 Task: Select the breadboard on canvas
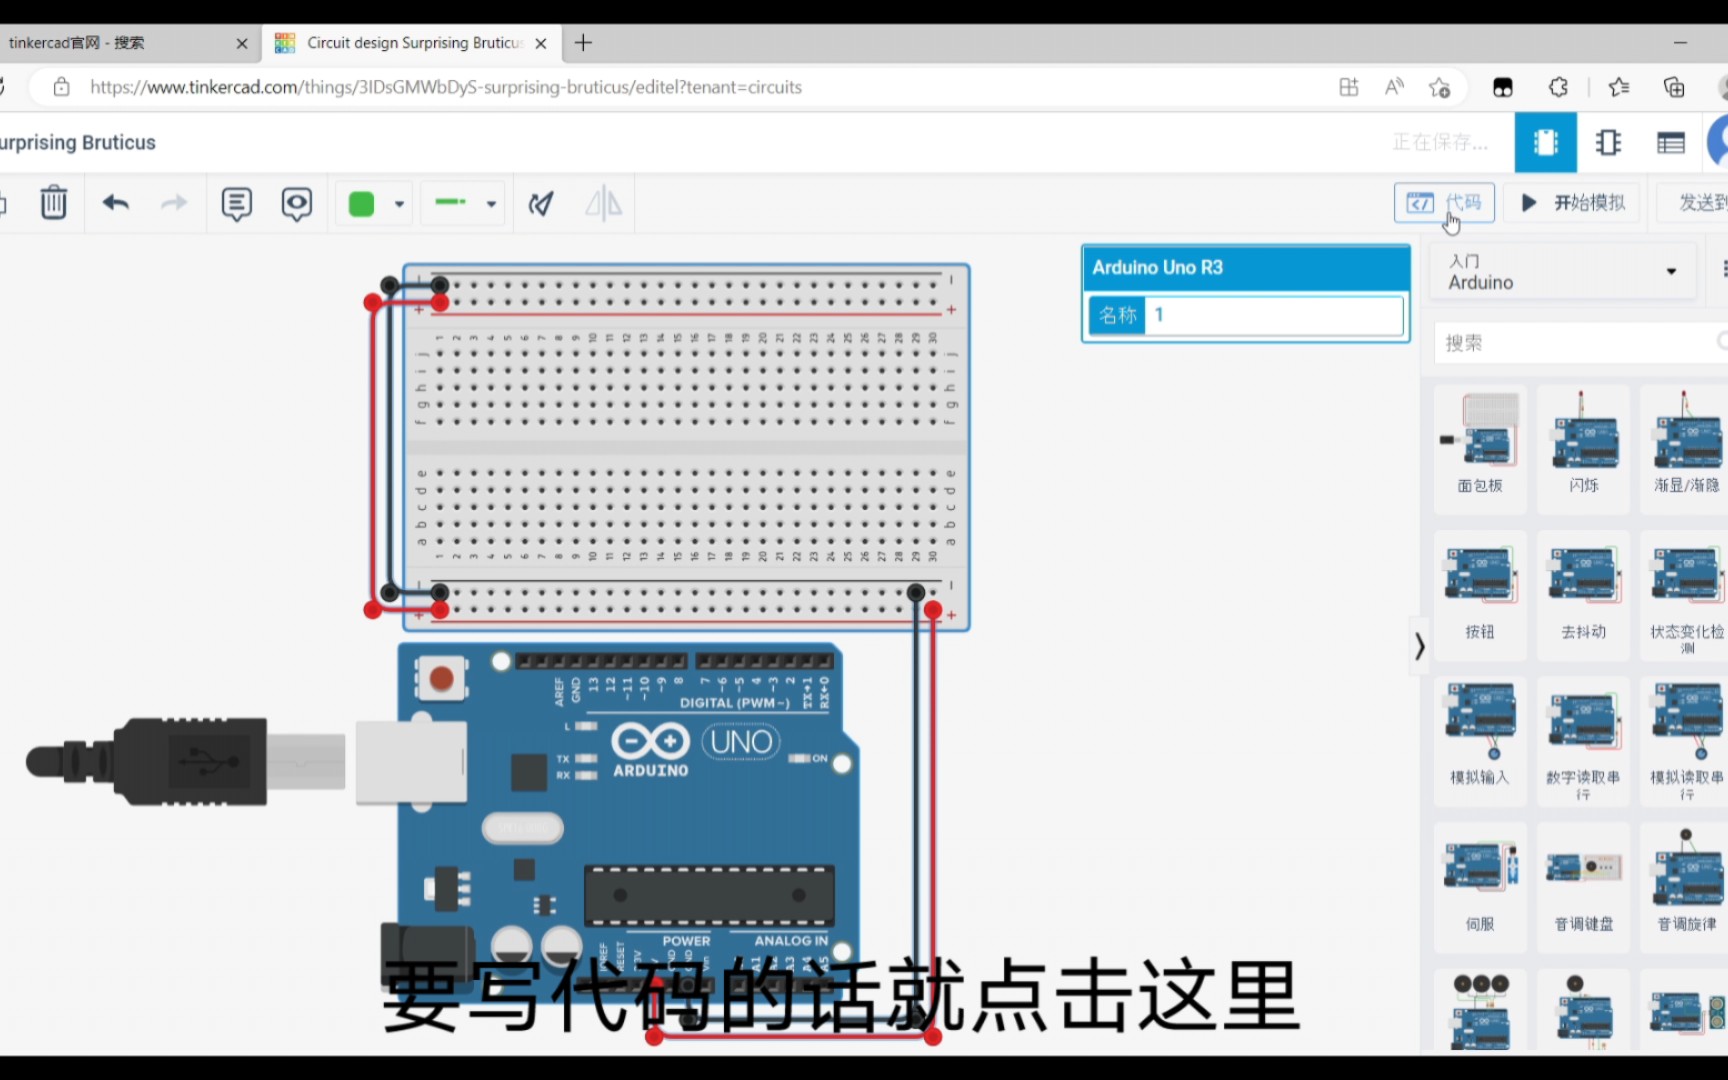click(x=686, y=447)
